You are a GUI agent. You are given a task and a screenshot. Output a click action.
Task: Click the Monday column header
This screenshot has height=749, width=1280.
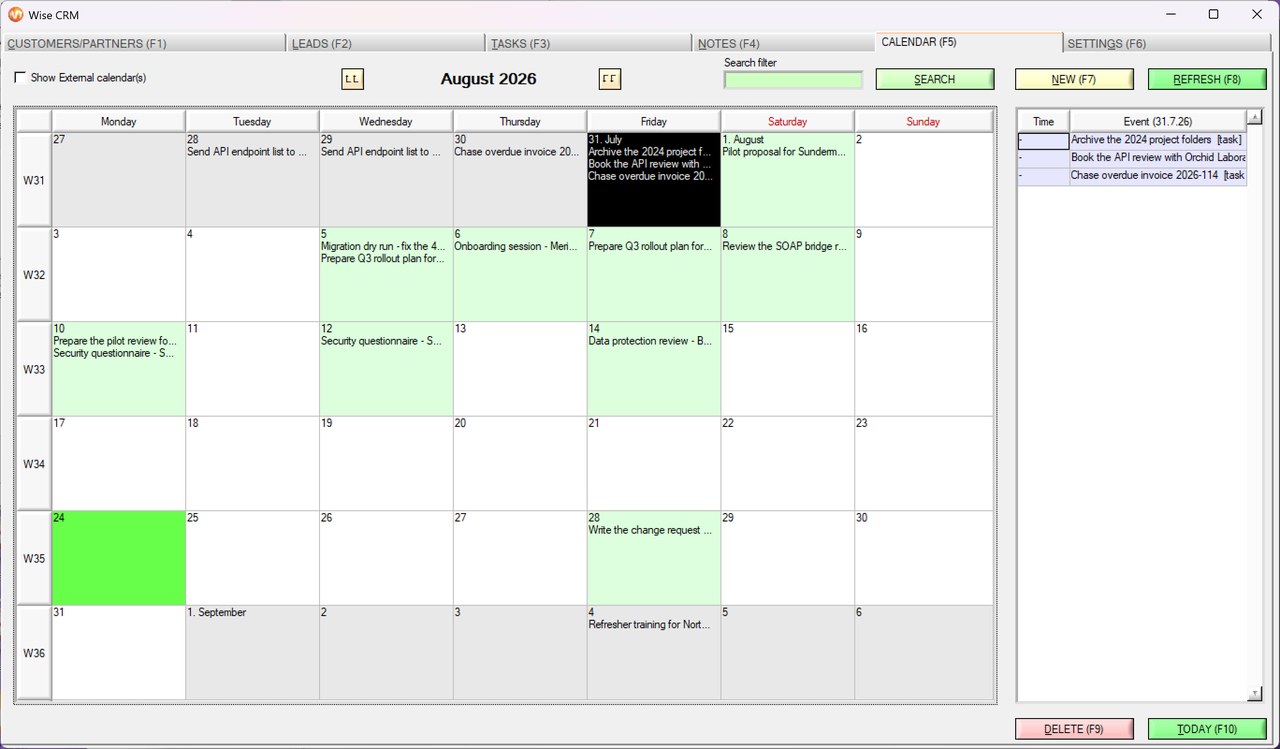click(119, 121)
